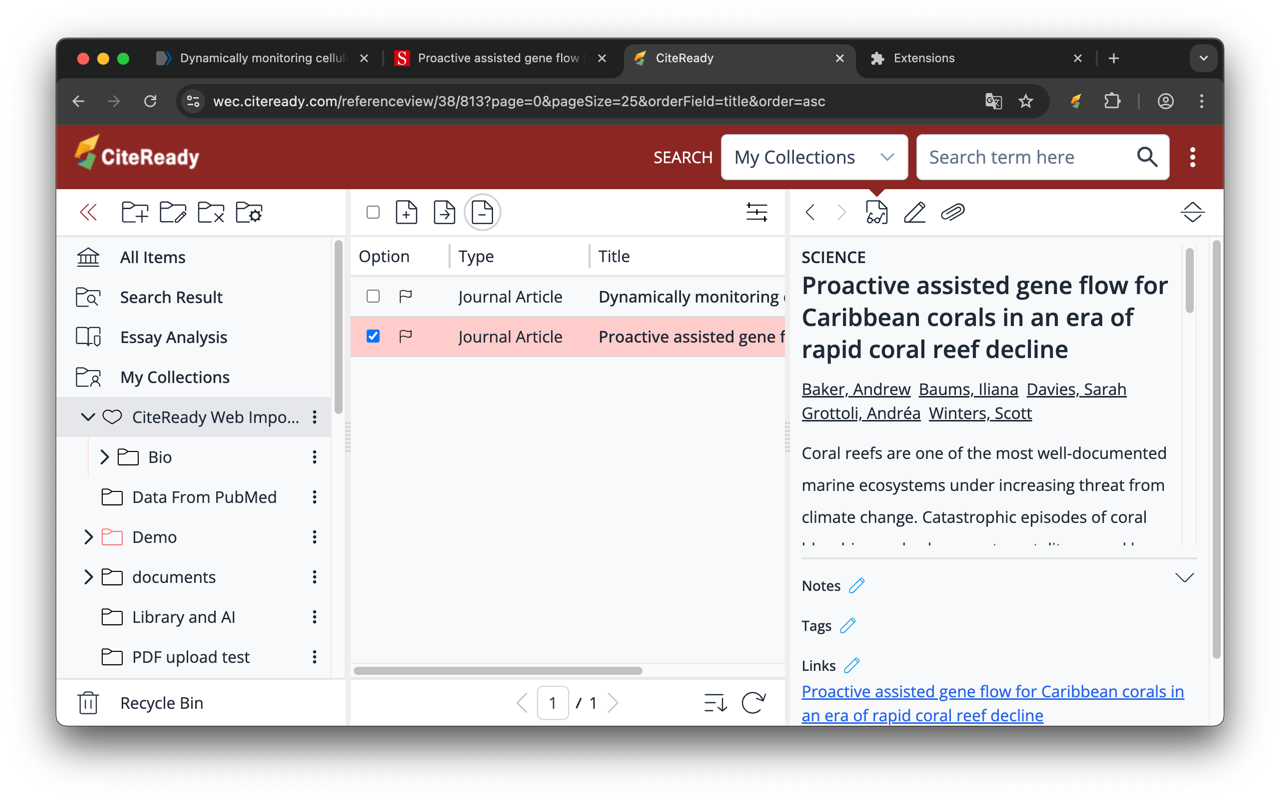Open author link Baker, Andrew
This screenshot has width=1280, height=800.
856,389
